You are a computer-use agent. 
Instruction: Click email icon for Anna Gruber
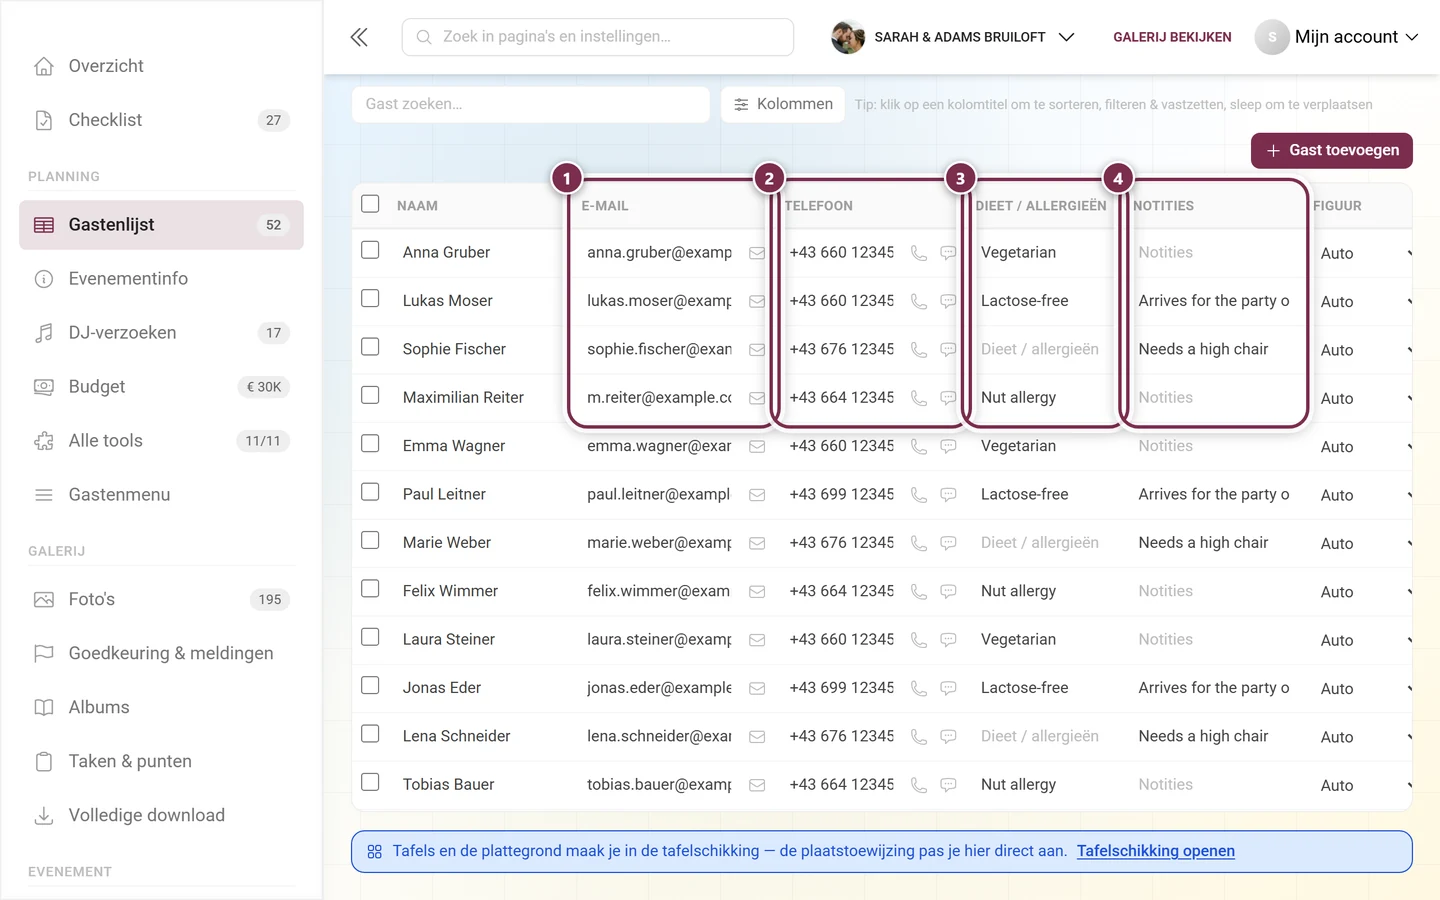pos(757,253)
